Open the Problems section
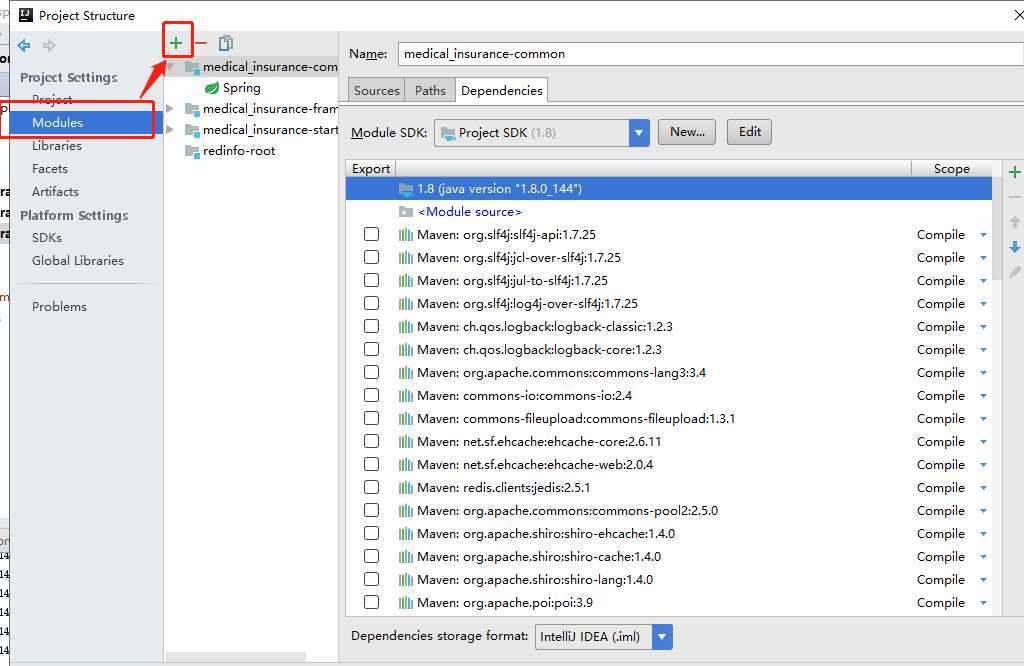 (x=59, y=306)
